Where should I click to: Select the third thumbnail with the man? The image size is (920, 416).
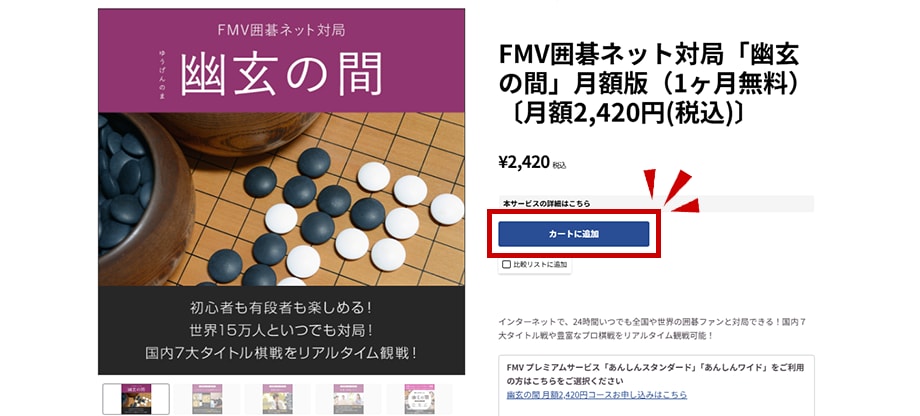[x=278, y=399]
